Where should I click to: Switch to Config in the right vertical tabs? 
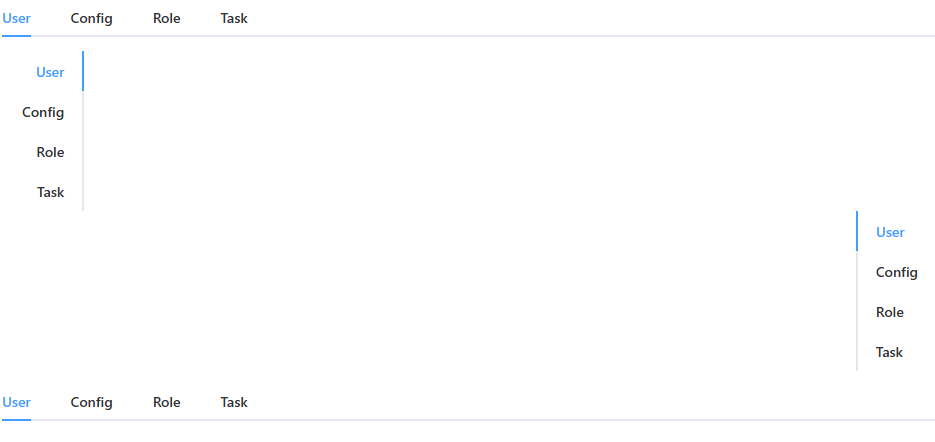(x=897, y=272)
